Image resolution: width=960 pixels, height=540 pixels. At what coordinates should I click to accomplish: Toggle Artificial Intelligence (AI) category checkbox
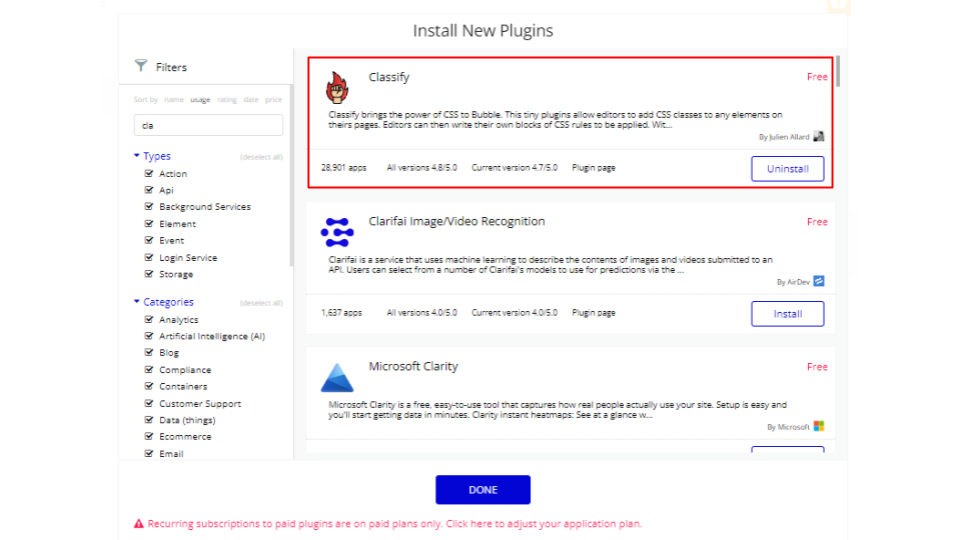coord(149,336)
